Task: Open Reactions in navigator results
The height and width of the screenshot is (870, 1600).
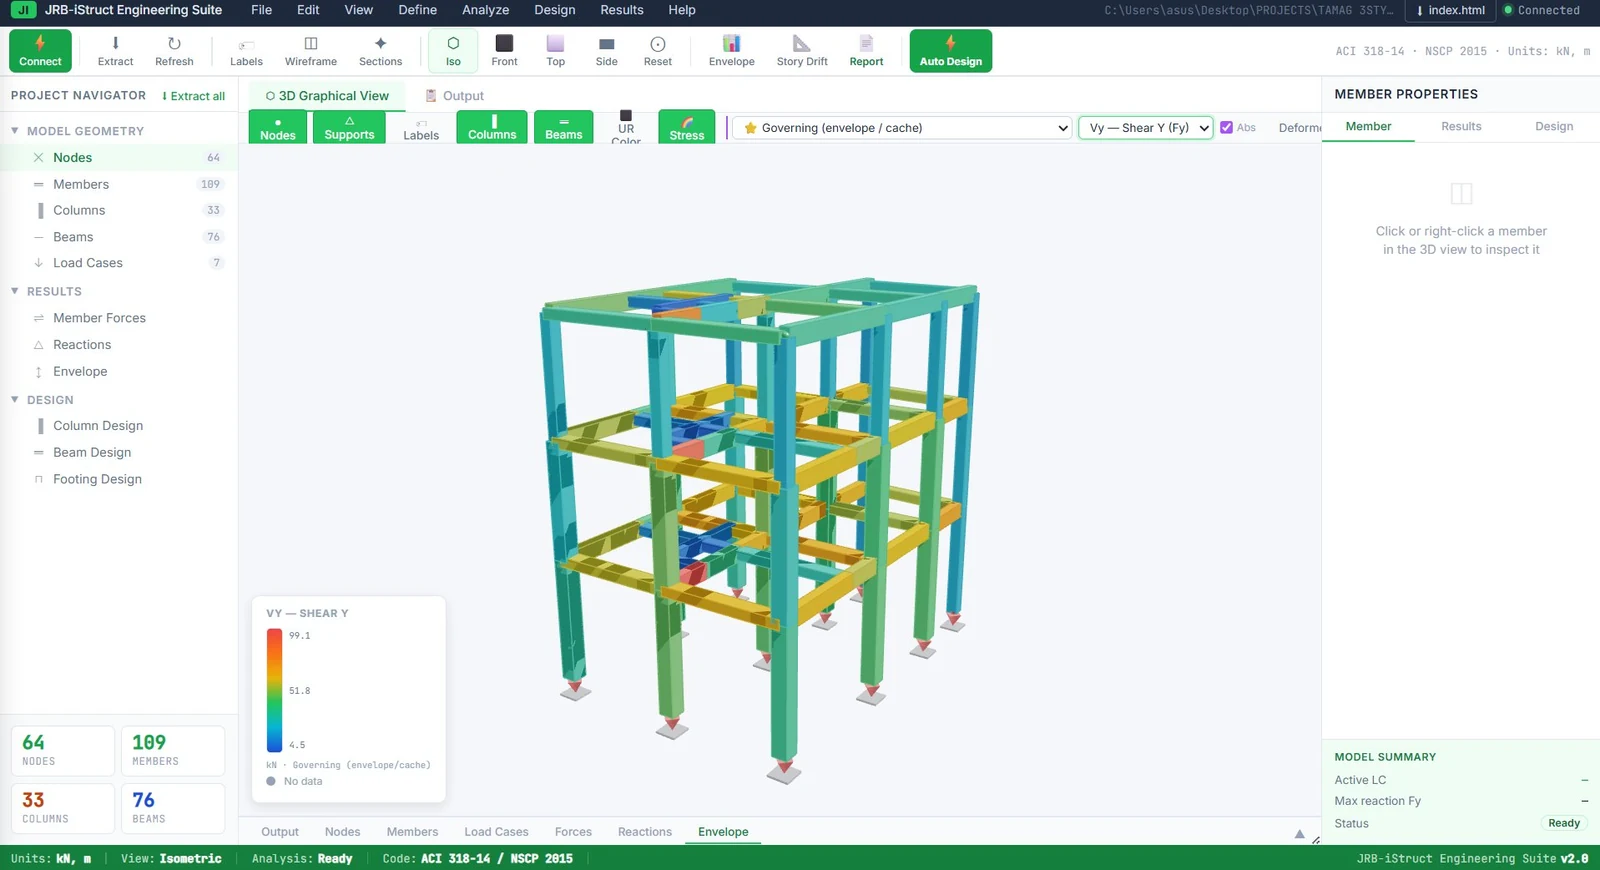Action: coord(119,345)
